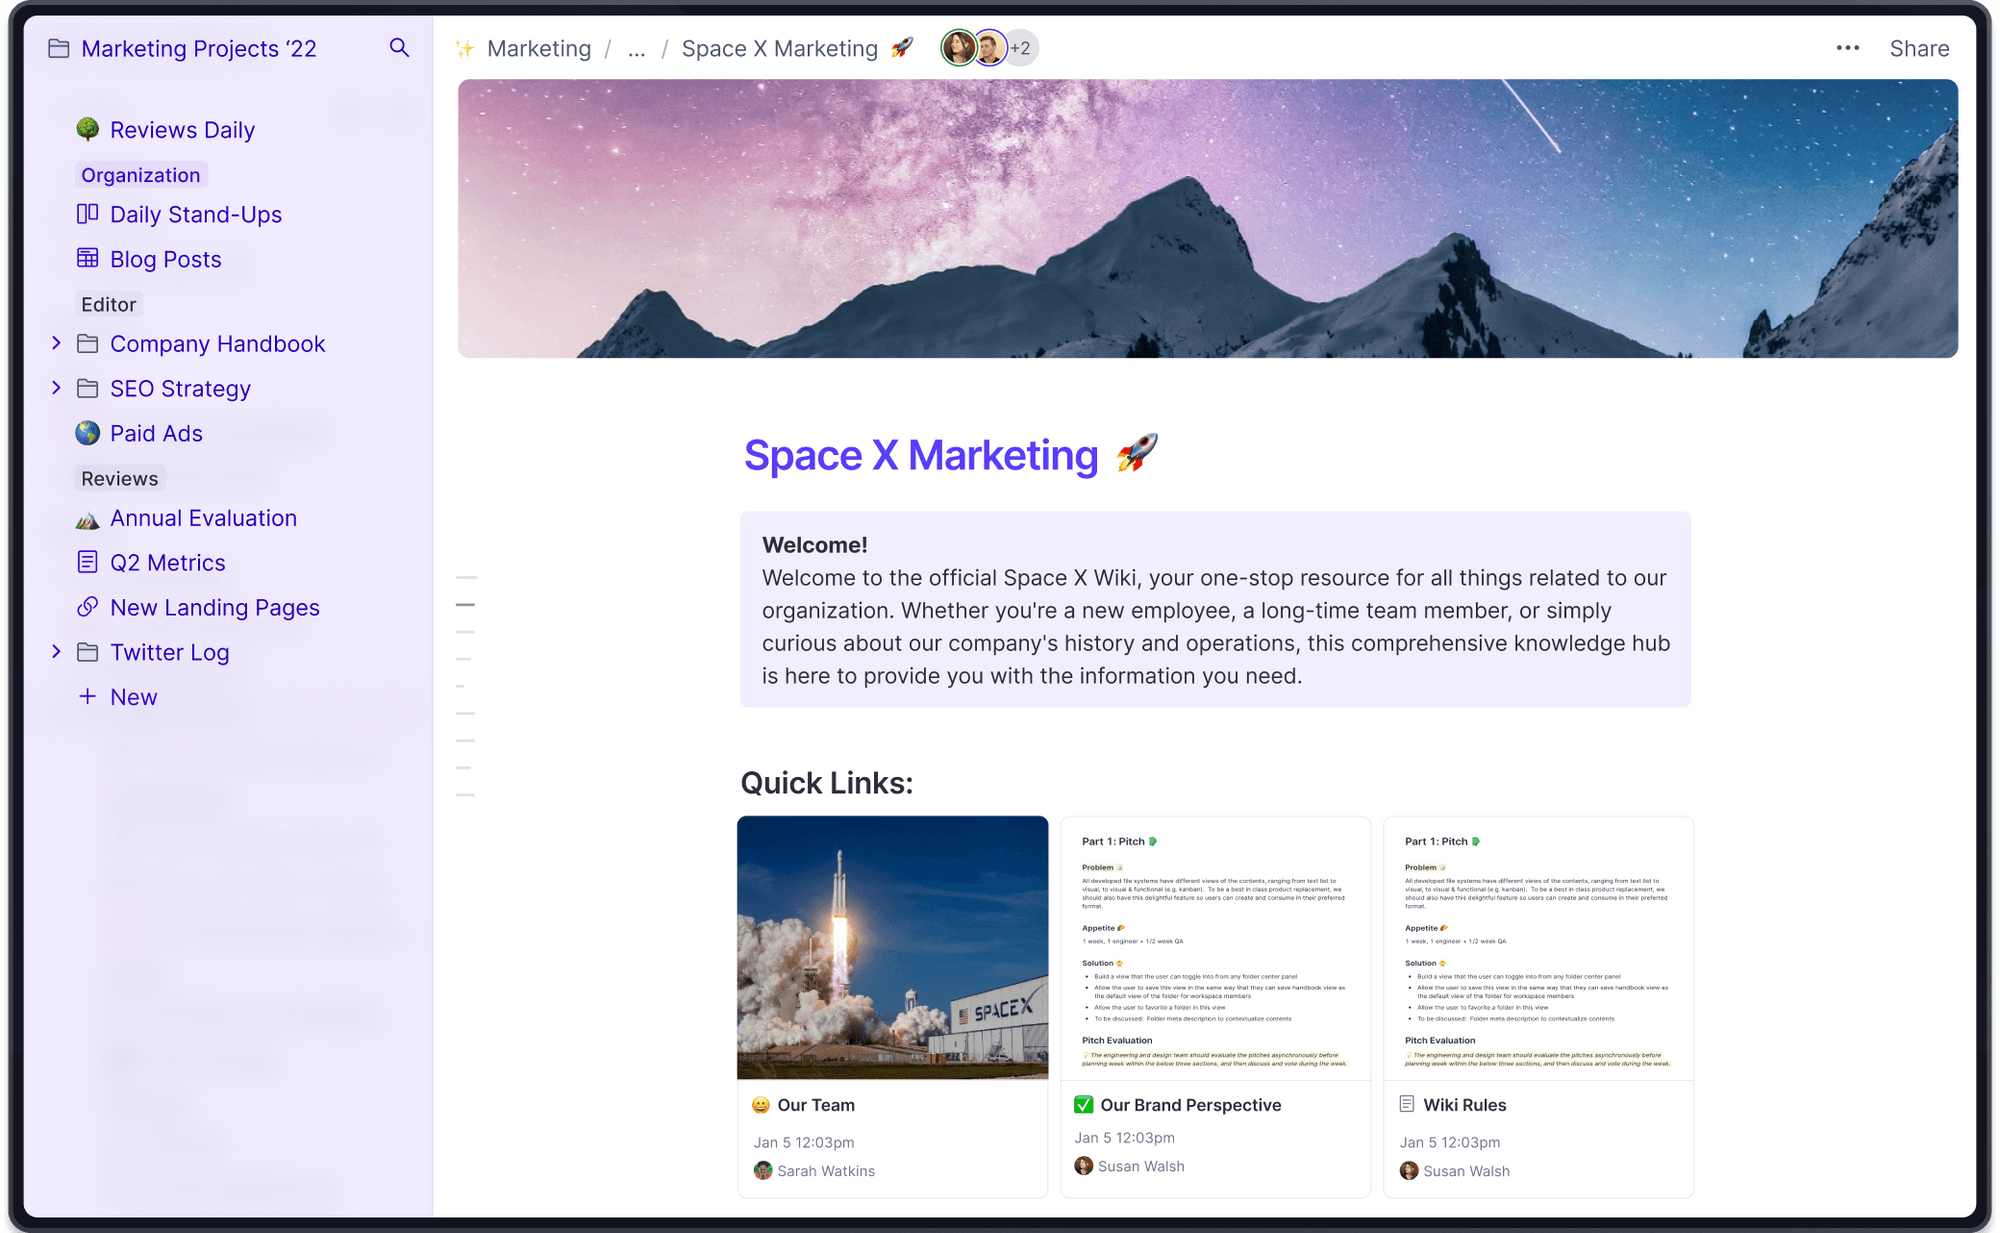Screen dimensions: 2000x1233
Task: Expand the SEO Strategy folder
Action: pyautogui.click(x=56, y=388)
